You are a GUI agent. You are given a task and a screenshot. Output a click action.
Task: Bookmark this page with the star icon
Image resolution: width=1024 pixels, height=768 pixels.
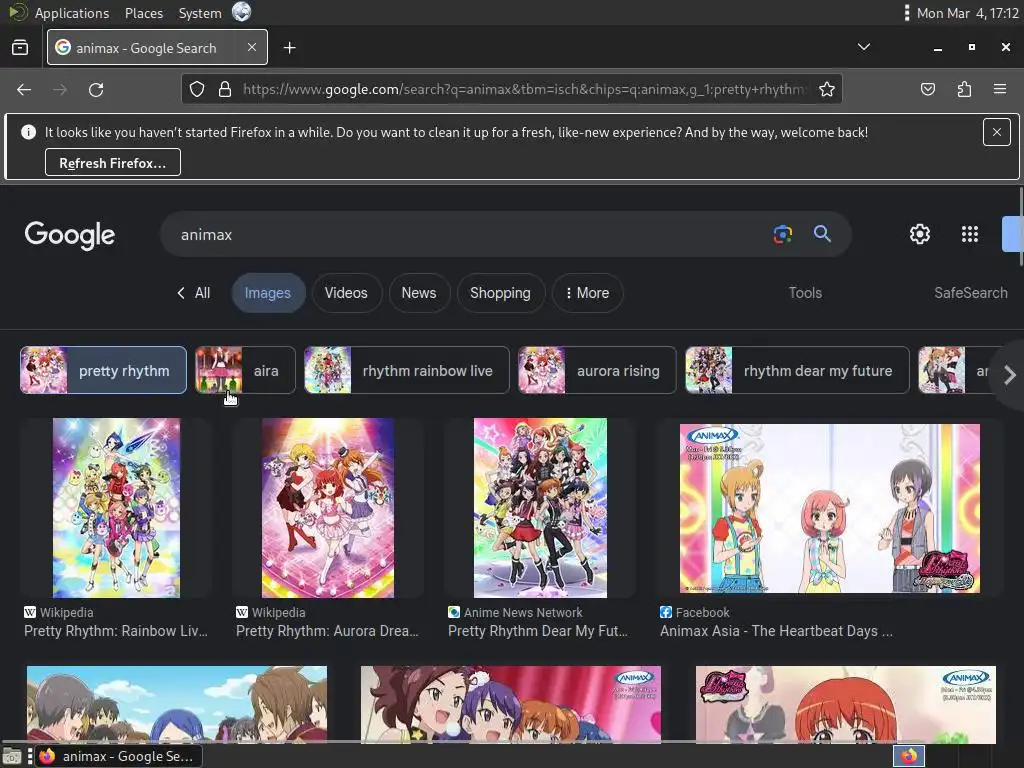click(827, 89)
